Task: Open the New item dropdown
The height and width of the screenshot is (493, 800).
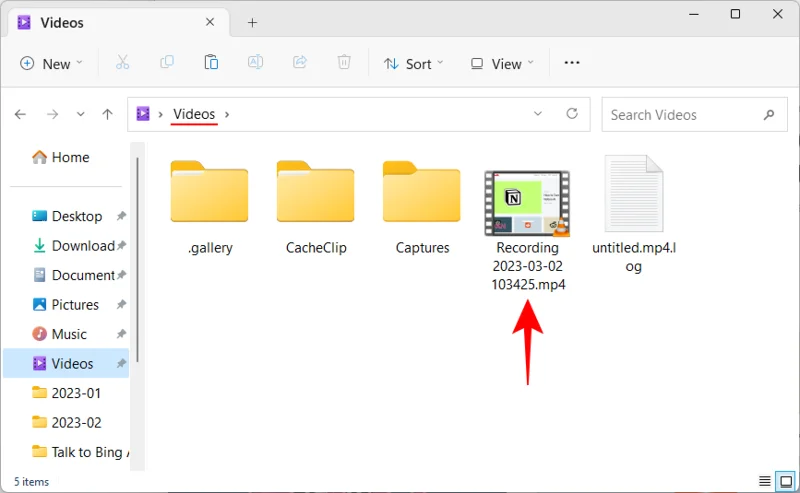Action: tap(51, 63)
